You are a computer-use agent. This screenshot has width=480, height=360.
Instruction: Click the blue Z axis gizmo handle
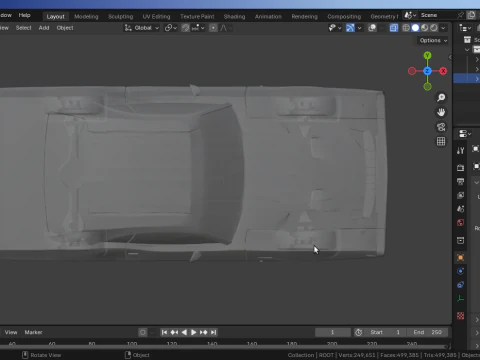427,71
